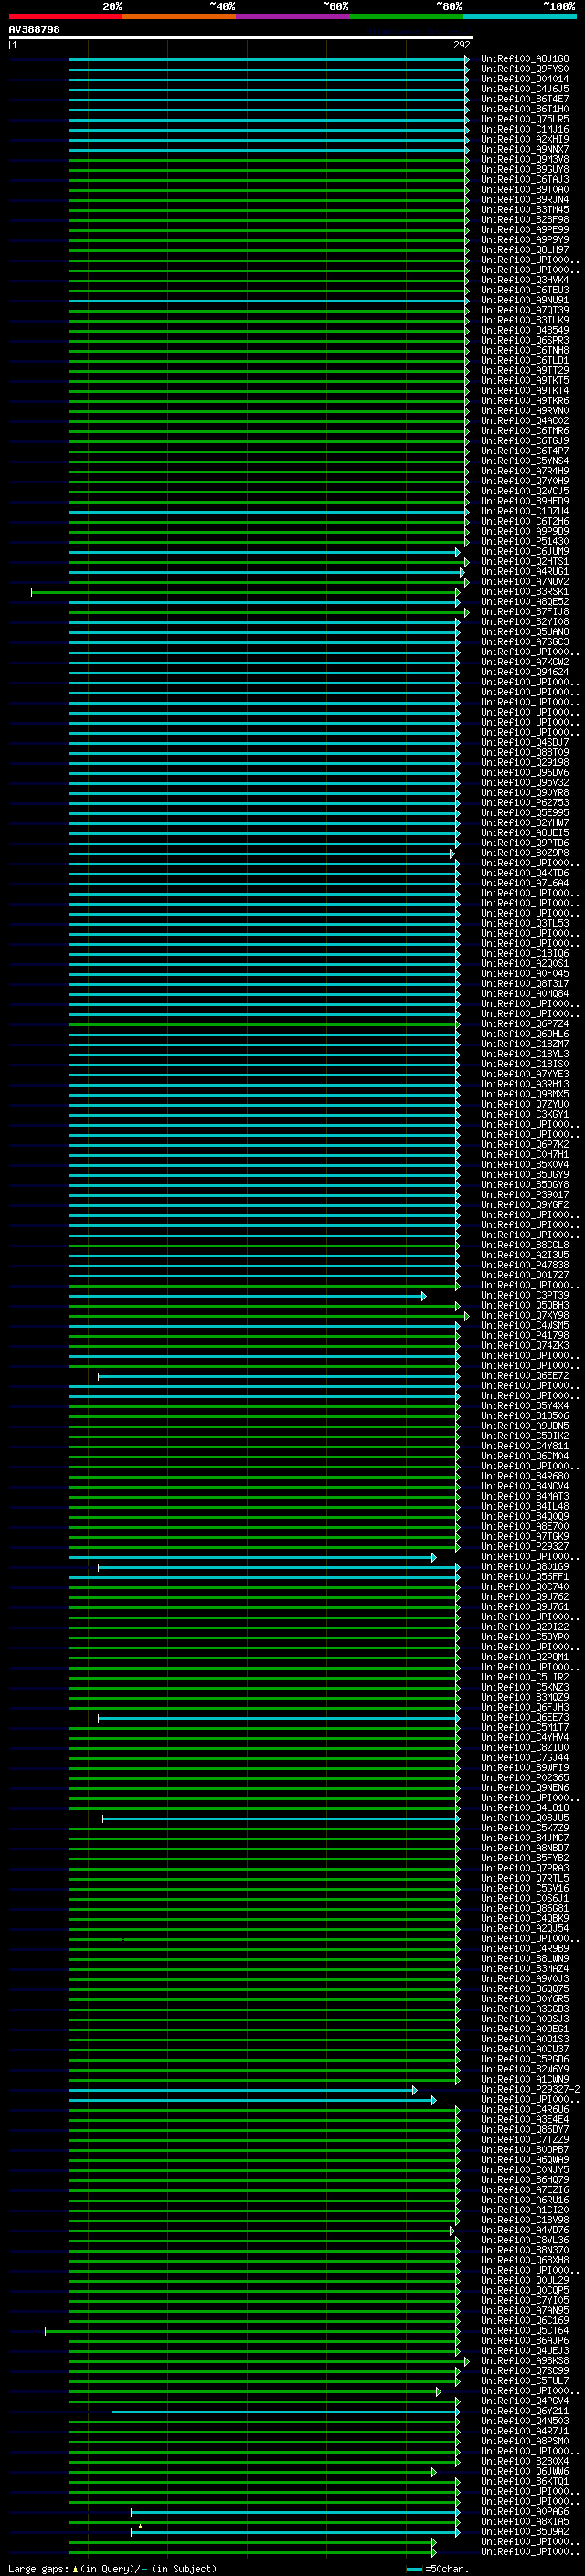Select hit label UniRef100_P02365
Image resolution: width=585 pixels, height=2576 pixels.
coord(525,1778)
